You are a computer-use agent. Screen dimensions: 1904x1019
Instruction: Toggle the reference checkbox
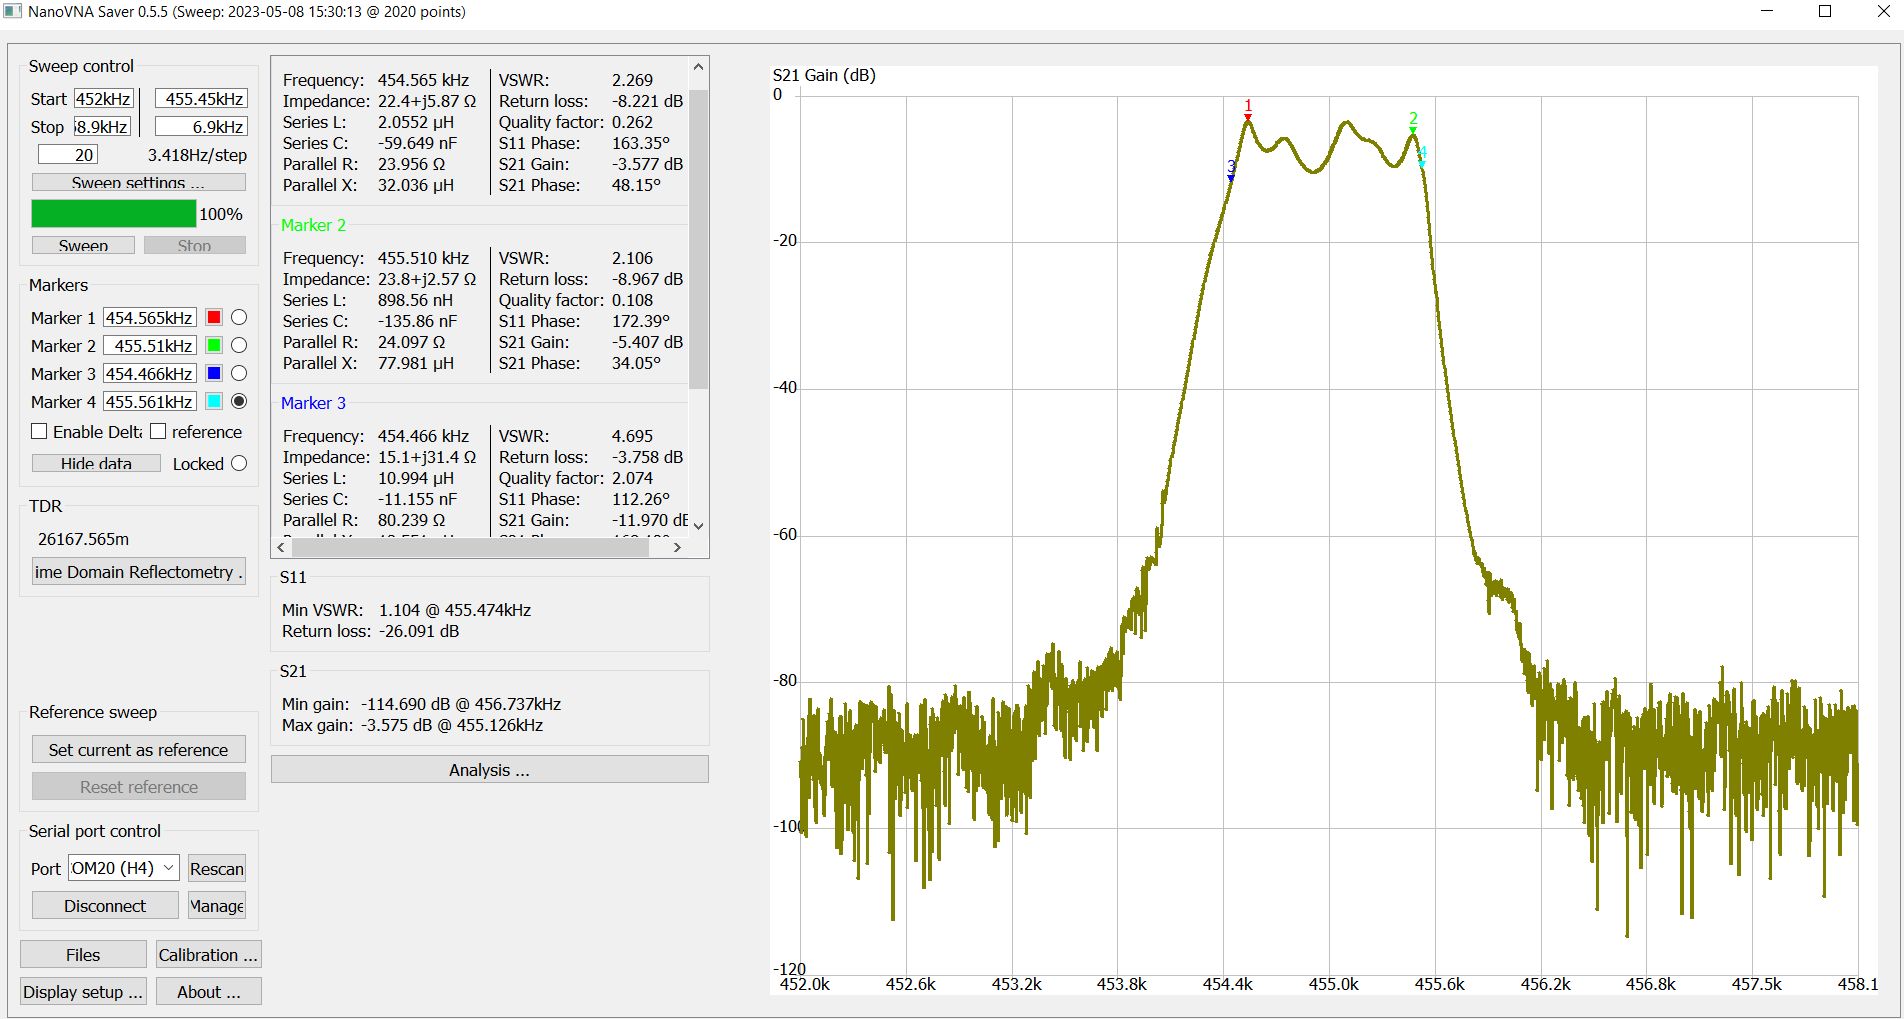click(158, 432)
